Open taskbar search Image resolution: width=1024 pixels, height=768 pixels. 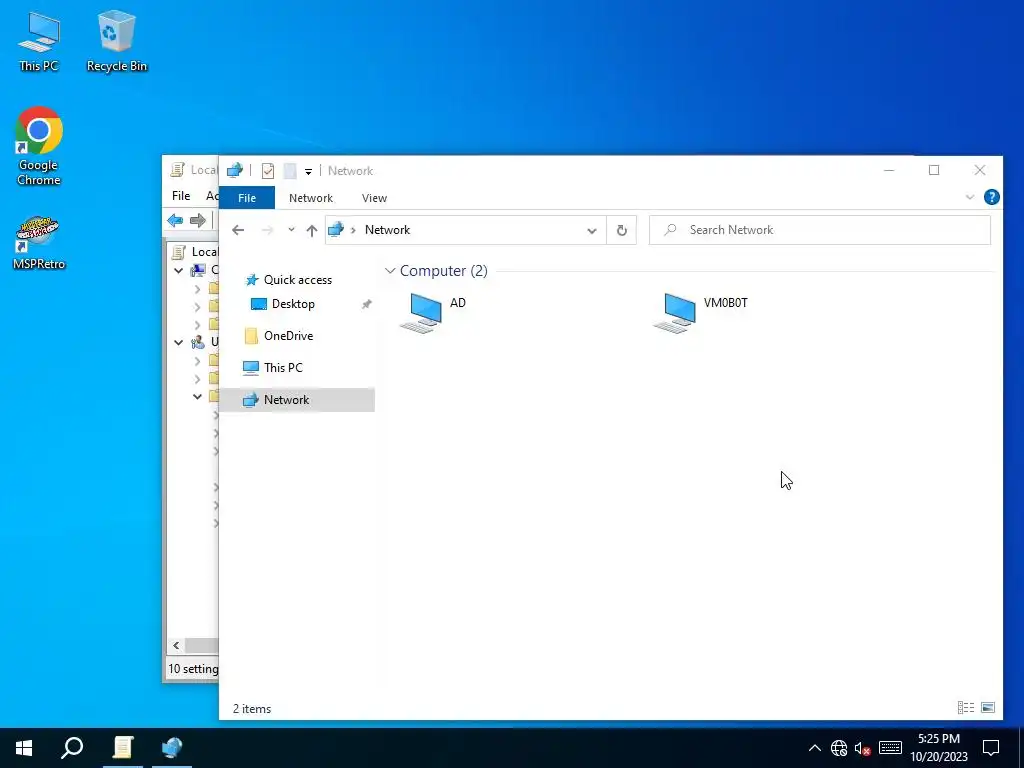(72, 747)
